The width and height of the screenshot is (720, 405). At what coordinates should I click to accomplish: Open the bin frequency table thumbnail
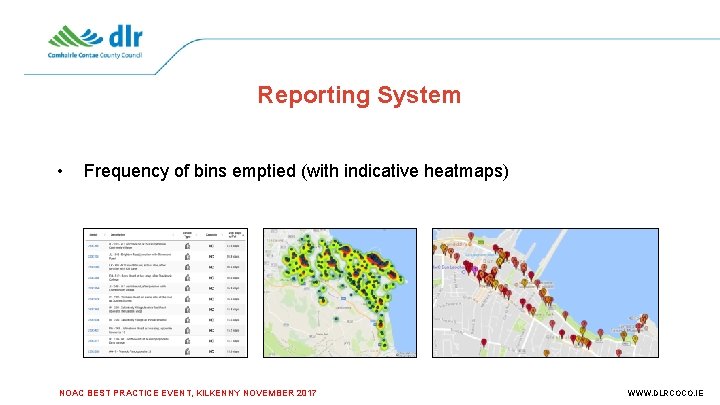pyautogui.click(x=165, y=292)
